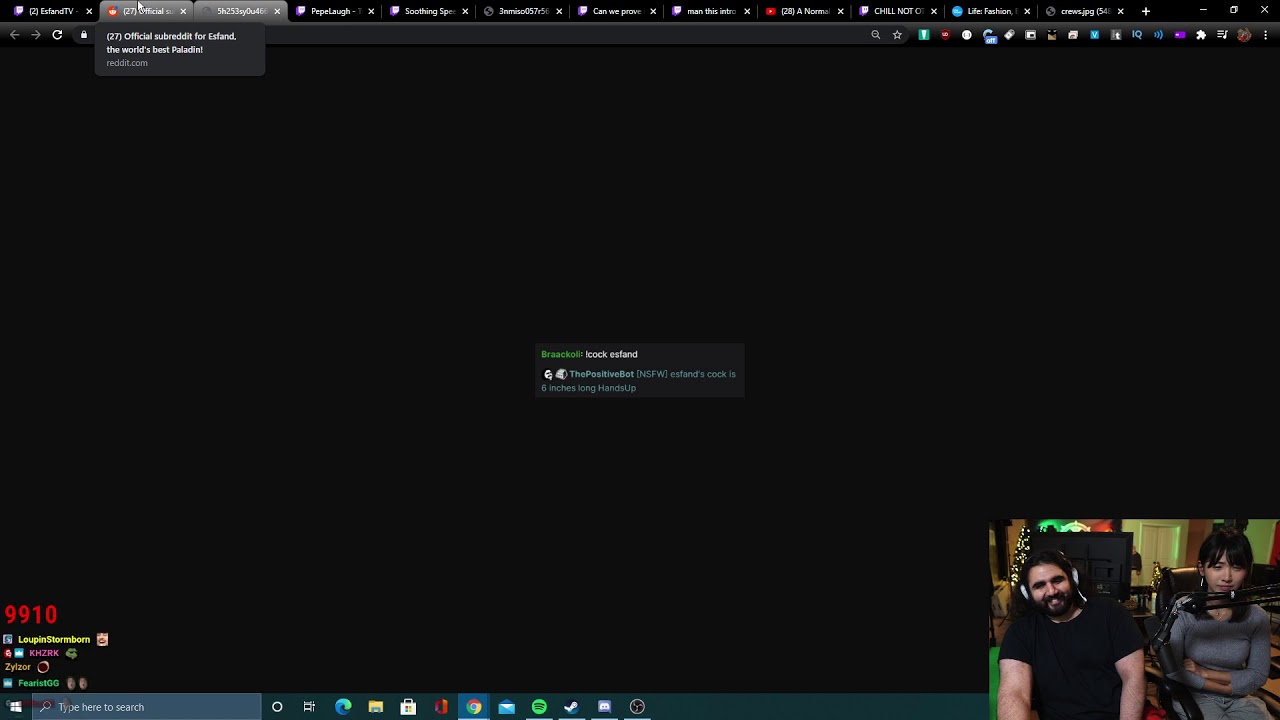Viewport: 1280px width, 720px height.
Task: Close the EsfandTV tab
Action: tap(89, 11)
